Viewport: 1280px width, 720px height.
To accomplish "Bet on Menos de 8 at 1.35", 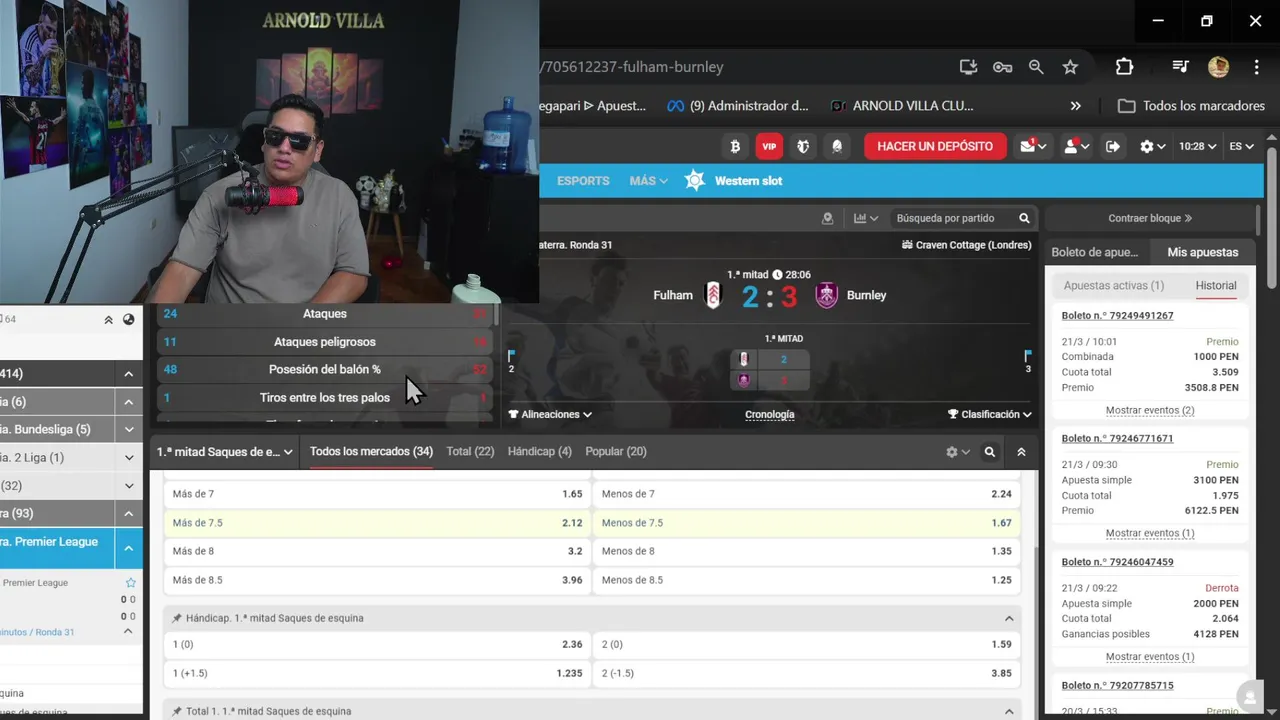I will click(x=807, y=551).
